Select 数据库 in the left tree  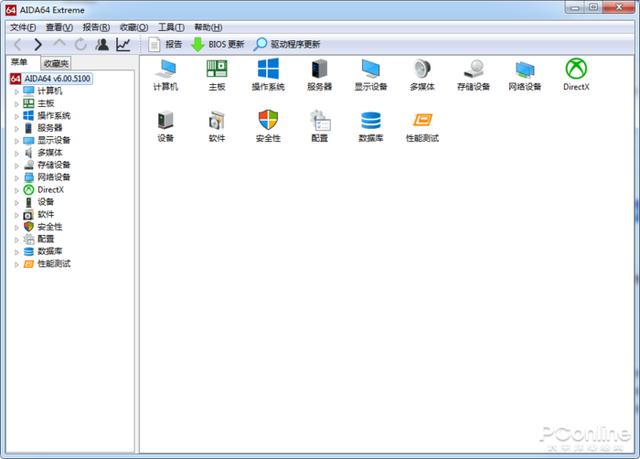pyautogui.click(x=50, y=251)
